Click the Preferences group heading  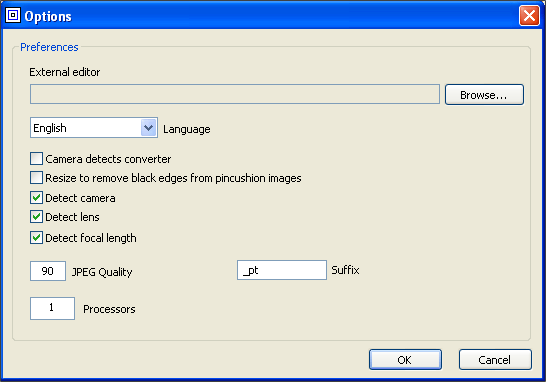(x=49, y=47)
